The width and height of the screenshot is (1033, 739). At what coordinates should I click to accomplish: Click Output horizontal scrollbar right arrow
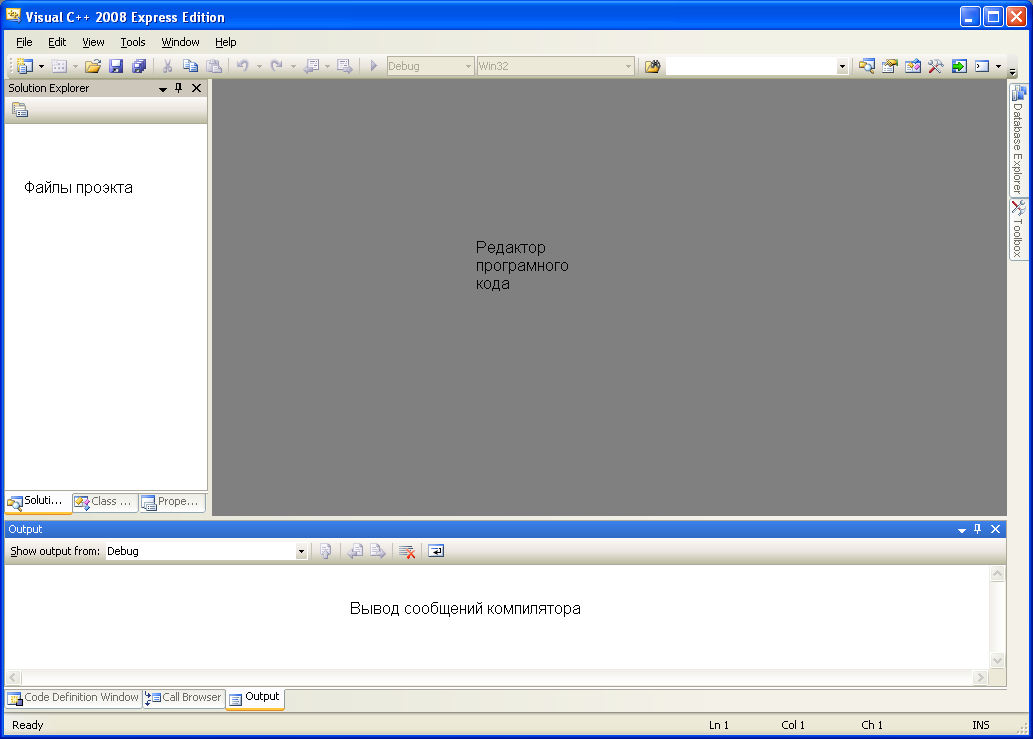pyautogui.click(x=980, y=677)
